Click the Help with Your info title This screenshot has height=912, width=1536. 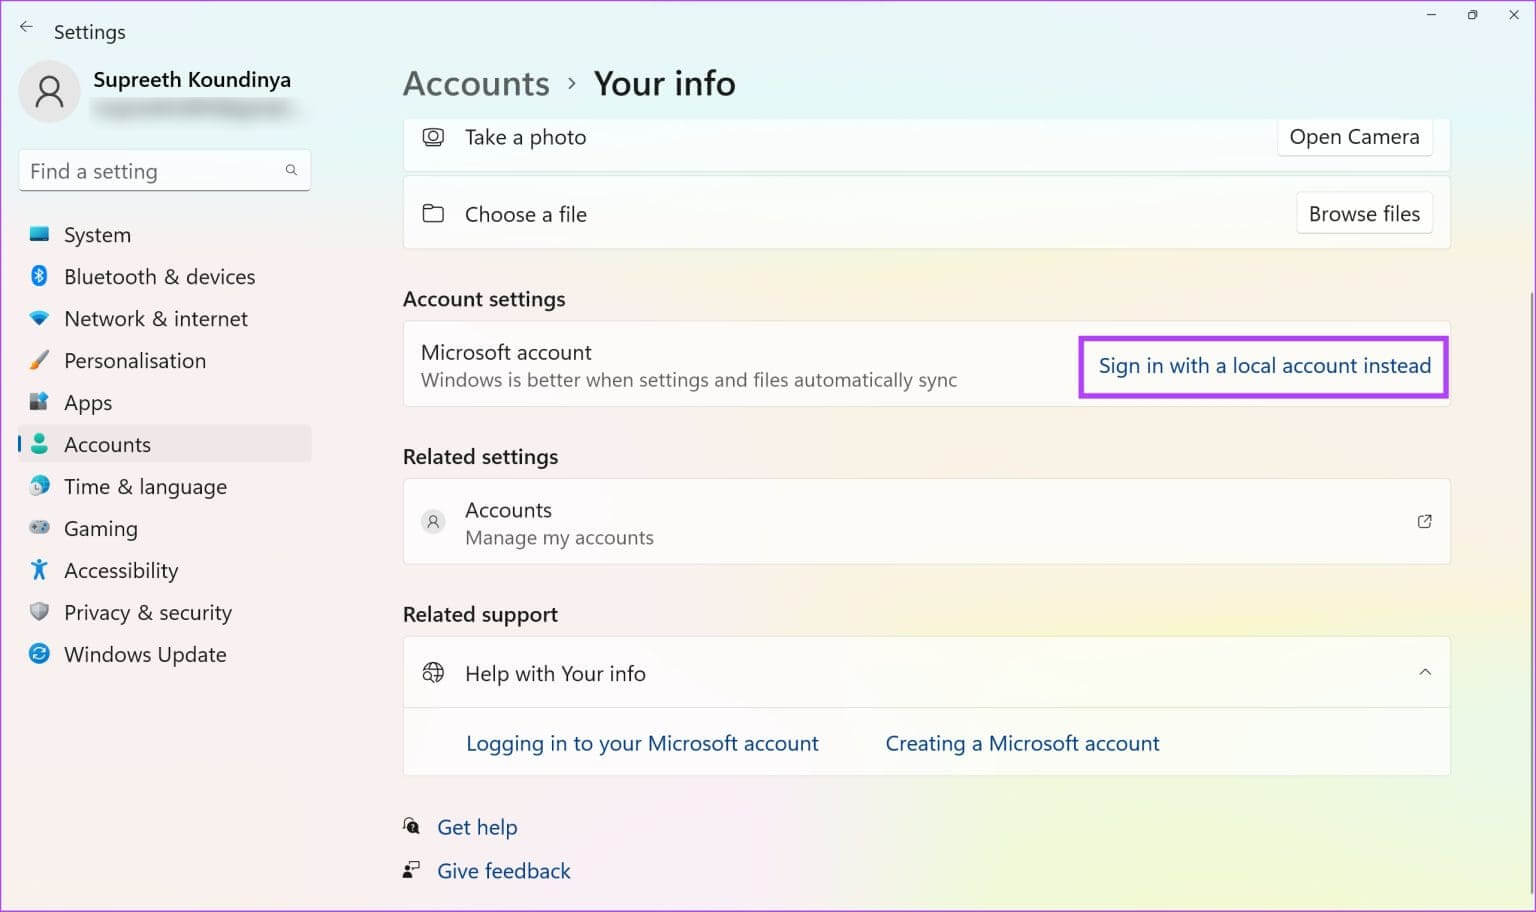pyautogui.click(x=555, y=674)
